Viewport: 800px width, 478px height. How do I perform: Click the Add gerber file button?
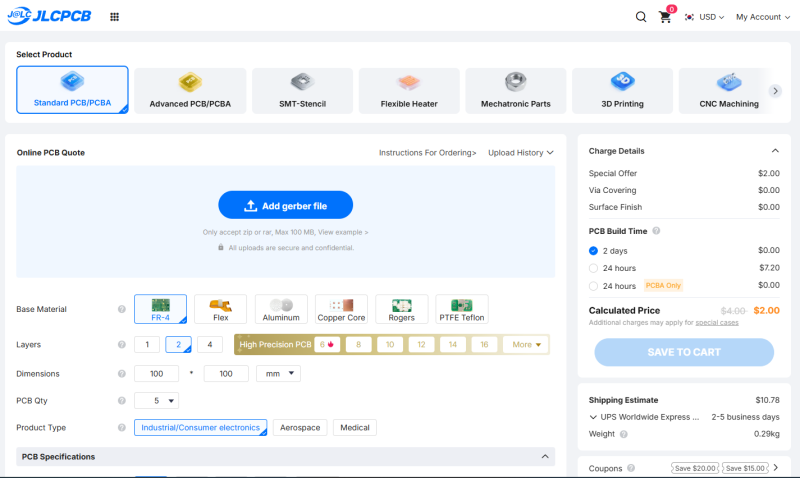click(286, 206)
